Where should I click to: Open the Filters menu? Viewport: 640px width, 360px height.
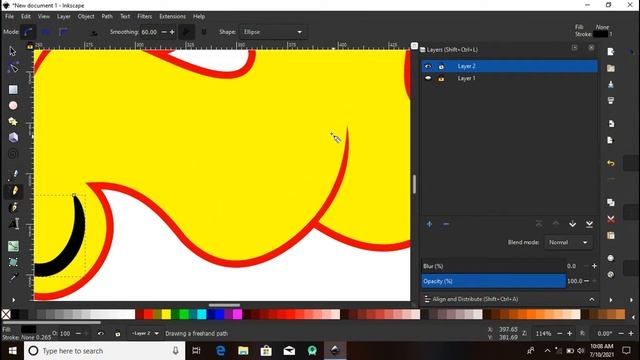tap(144, 16)
